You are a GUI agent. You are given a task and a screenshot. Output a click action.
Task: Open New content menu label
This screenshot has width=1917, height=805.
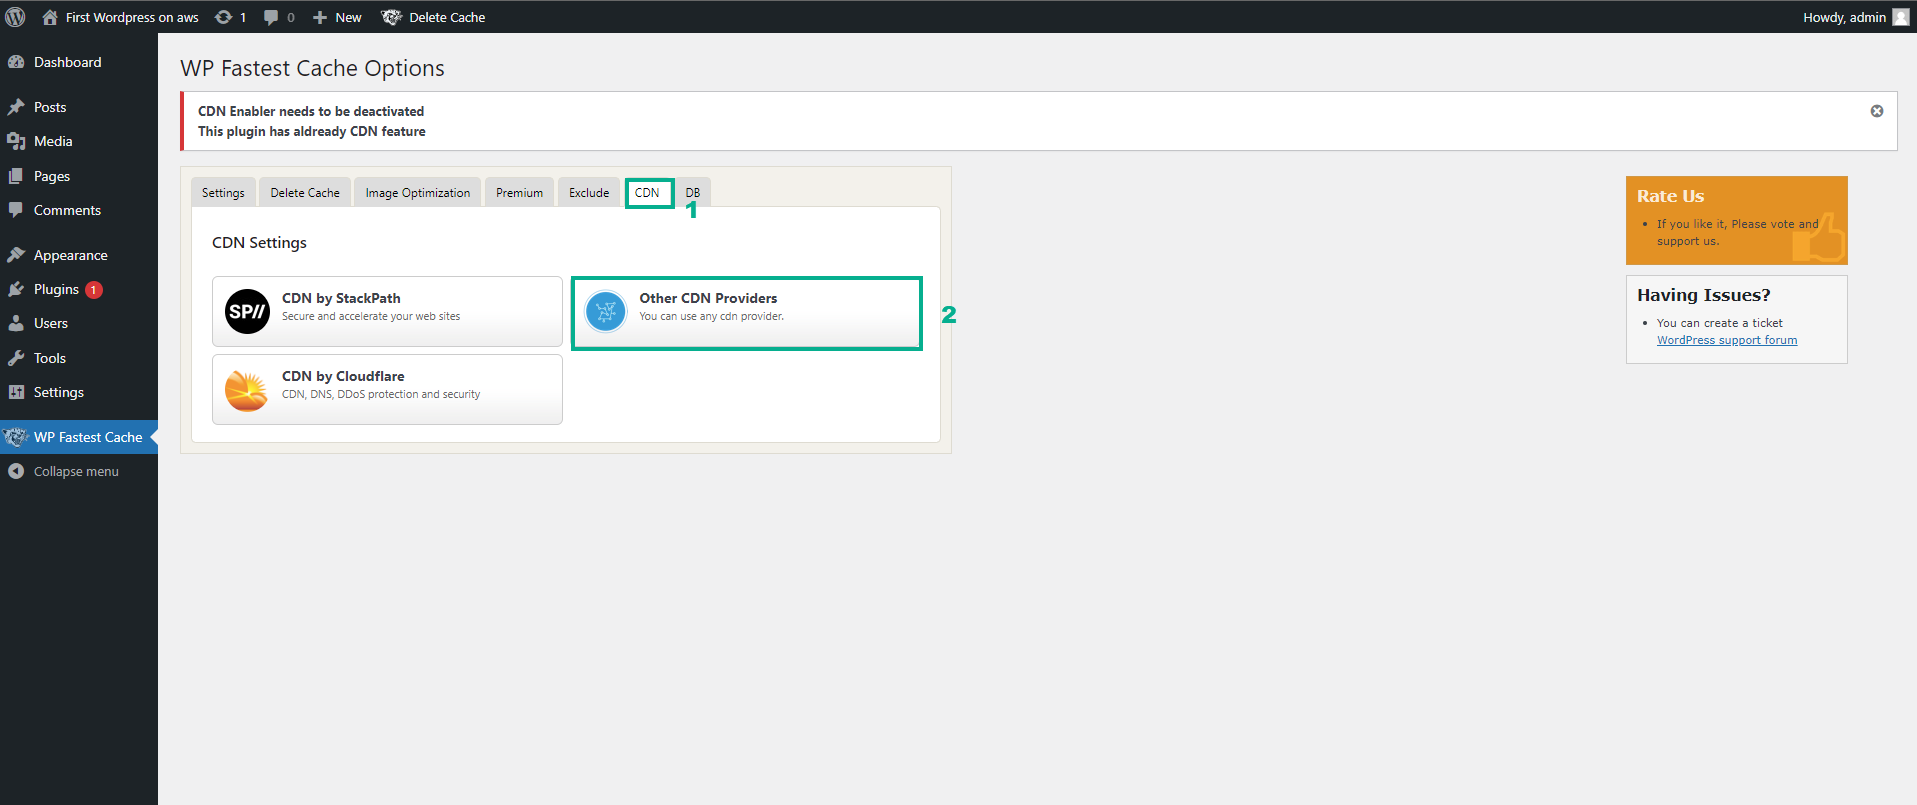pos(348,17)
